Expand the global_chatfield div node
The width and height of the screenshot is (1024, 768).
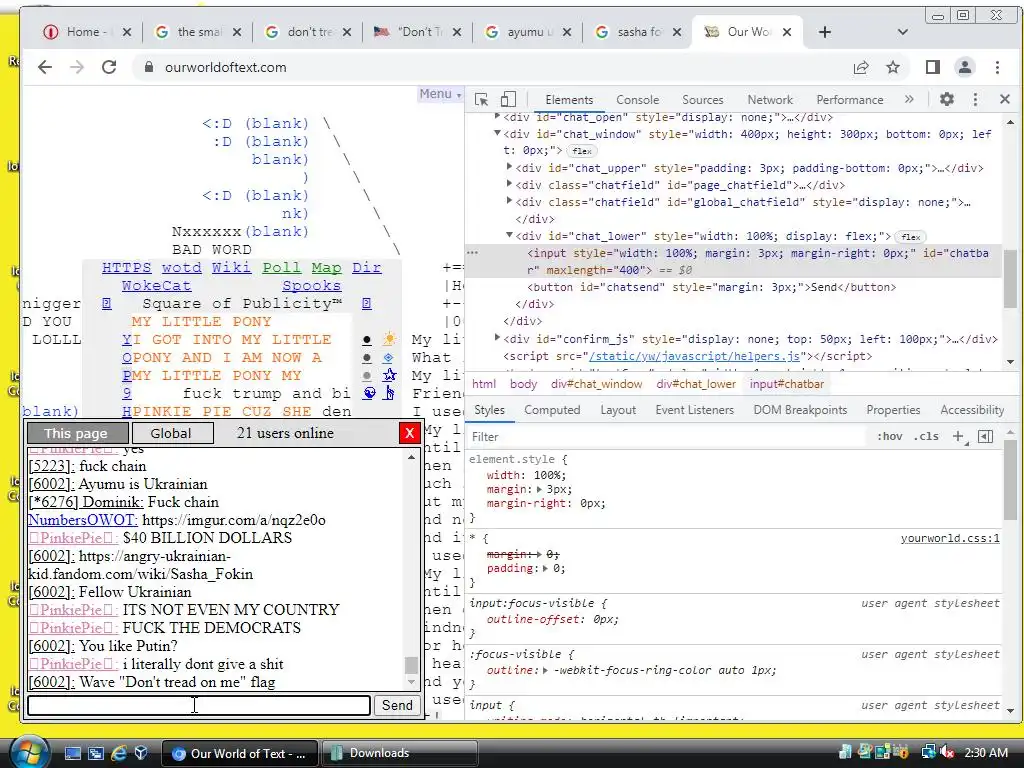point(509,201)
